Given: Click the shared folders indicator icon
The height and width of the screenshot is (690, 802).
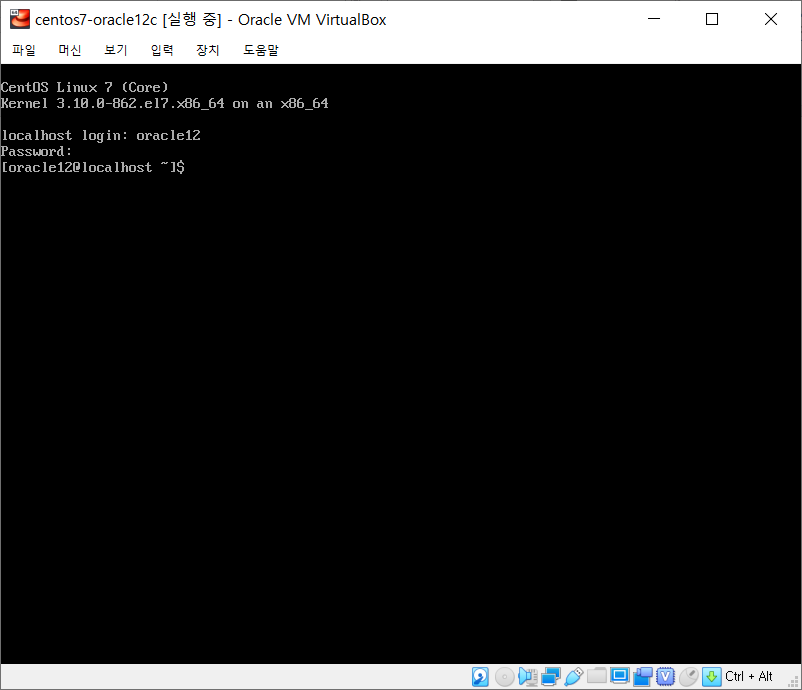Looking at the screenshot, I should pyautogui.click(x=596, y=676).
